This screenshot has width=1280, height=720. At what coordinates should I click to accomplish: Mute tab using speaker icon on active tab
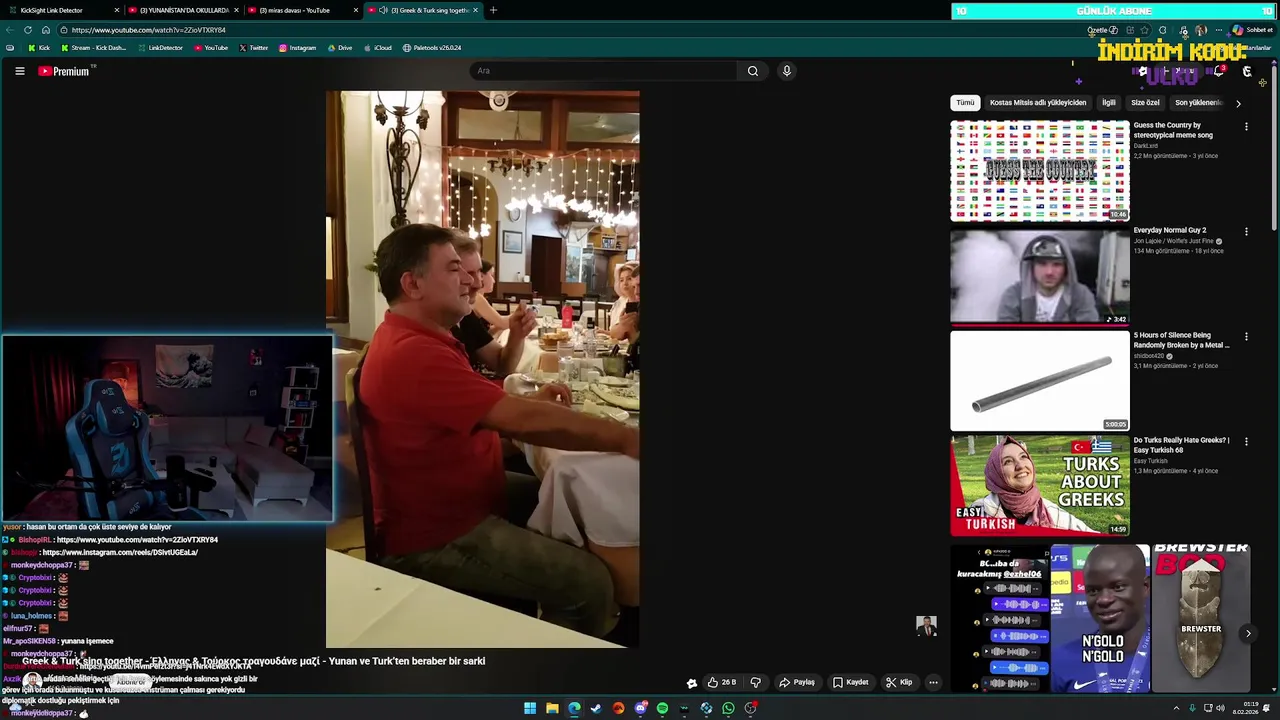coord(384,10)
